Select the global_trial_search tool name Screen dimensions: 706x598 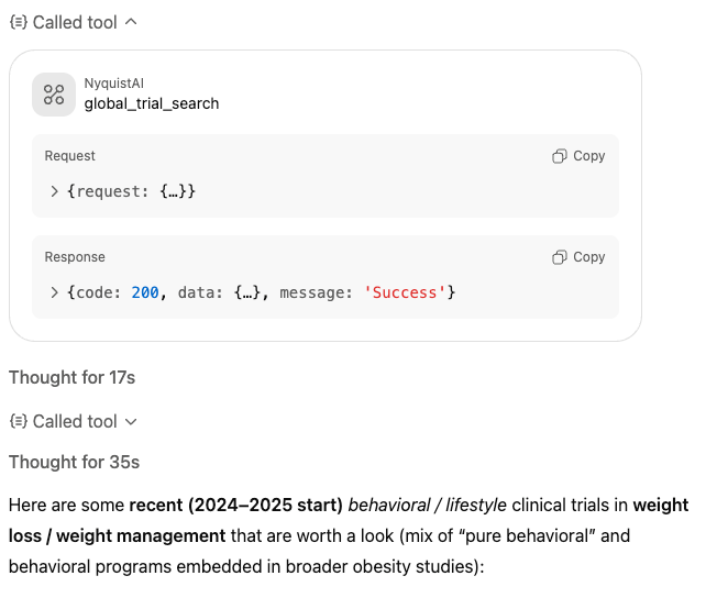pos(151,103)
